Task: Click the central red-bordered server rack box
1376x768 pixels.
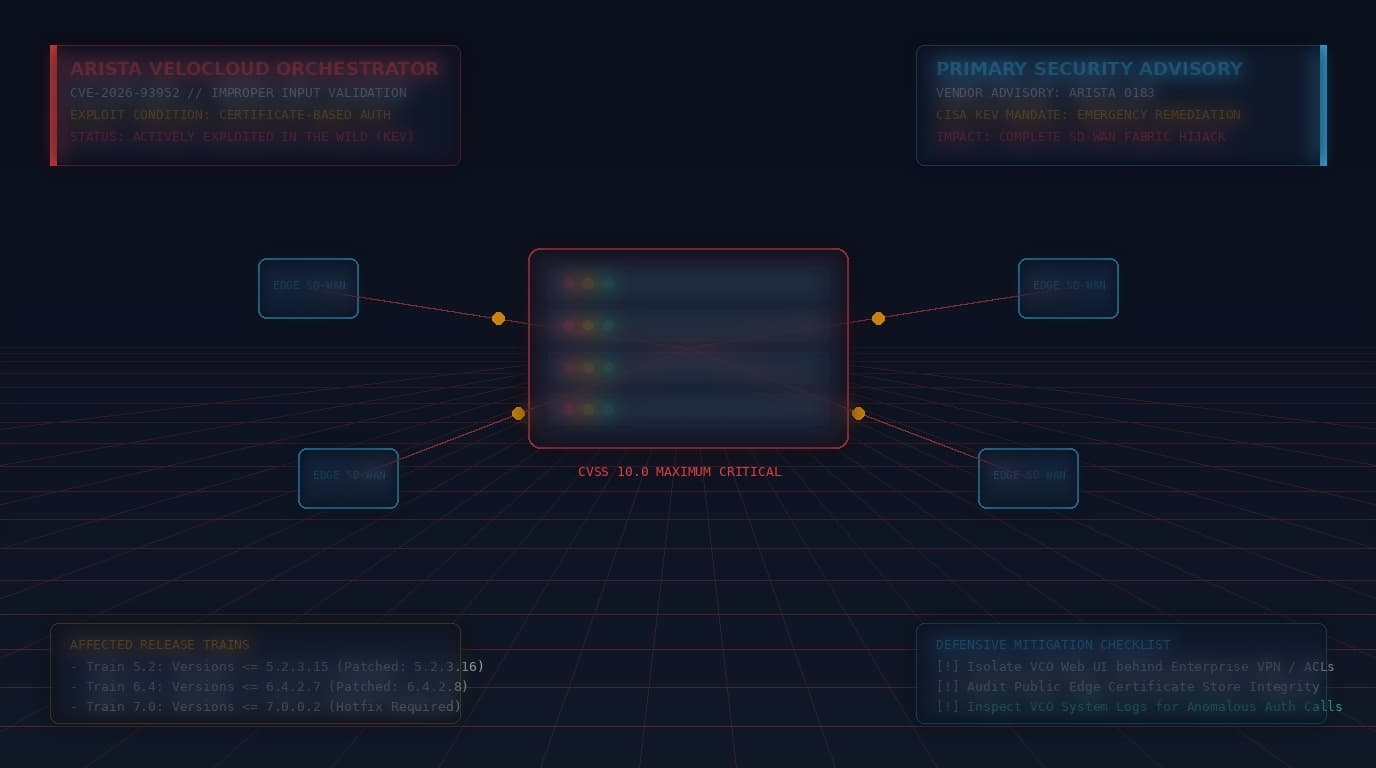Action: coord(688,348)
